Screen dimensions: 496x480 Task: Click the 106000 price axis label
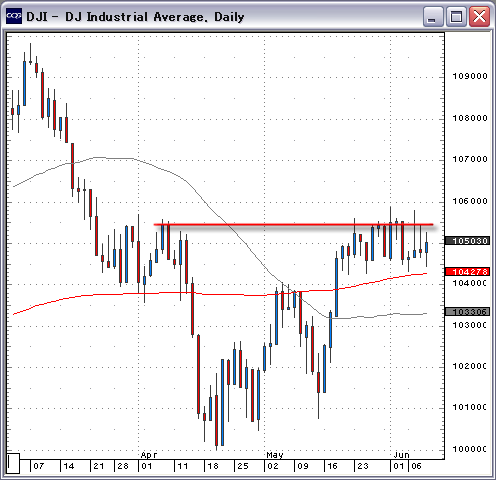[470, 201]
